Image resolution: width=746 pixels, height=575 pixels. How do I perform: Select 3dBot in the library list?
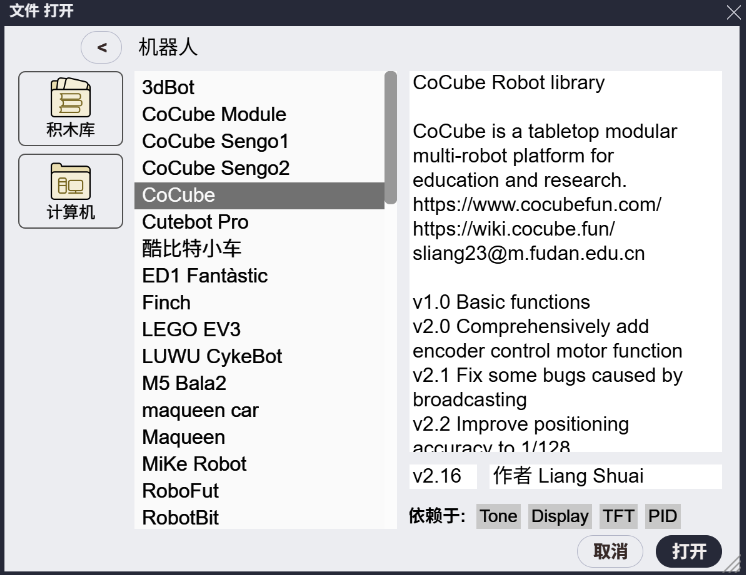pos(168,88)
